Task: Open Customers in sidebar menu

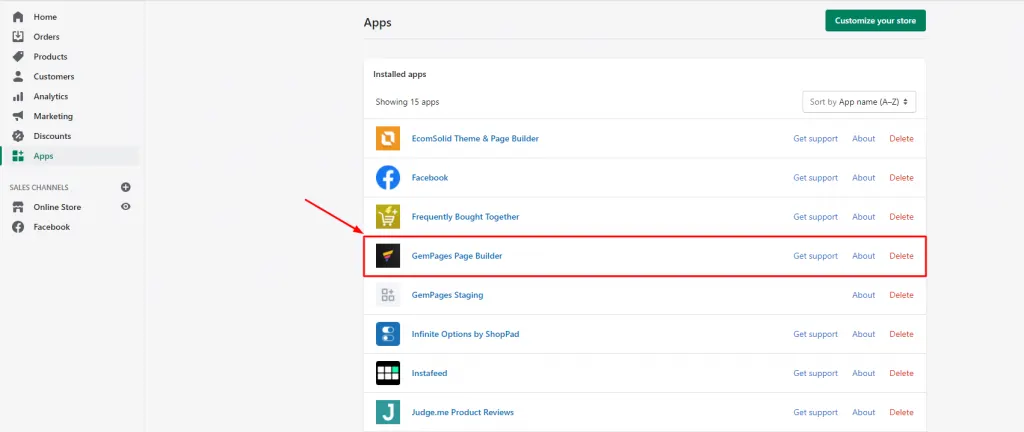Action: (x=54, y=76)
